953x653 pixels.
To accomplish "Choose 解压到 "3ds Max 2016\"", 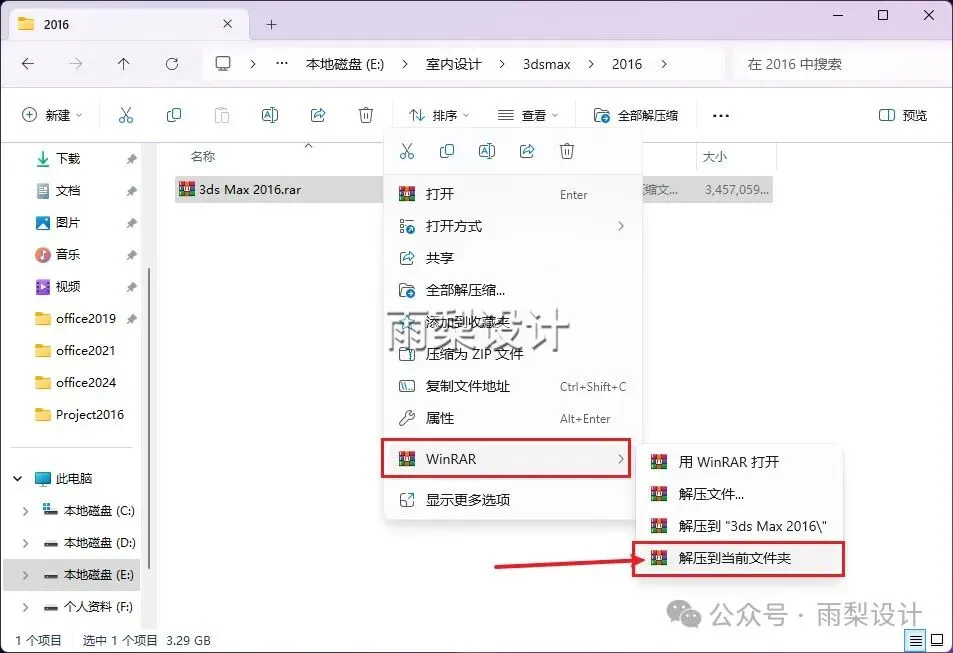I will coord(738,526).
